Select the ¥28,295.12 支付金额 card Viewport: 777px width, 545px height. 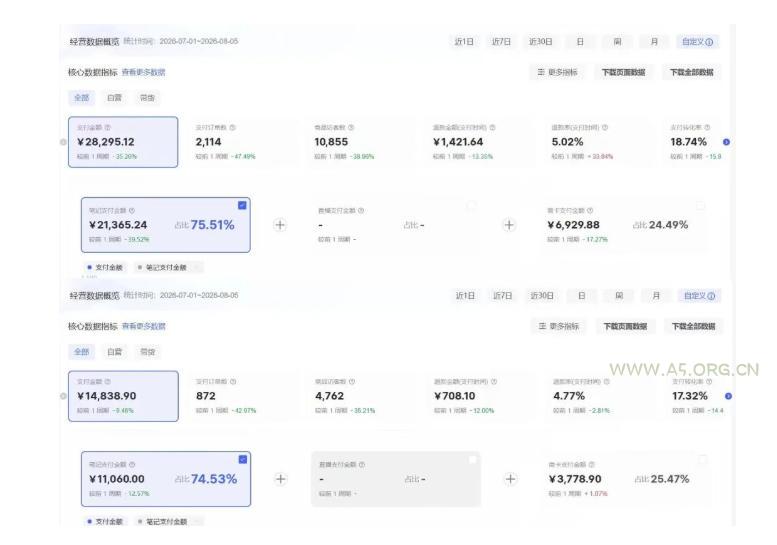pyautogui.click(x=123, y=142)
